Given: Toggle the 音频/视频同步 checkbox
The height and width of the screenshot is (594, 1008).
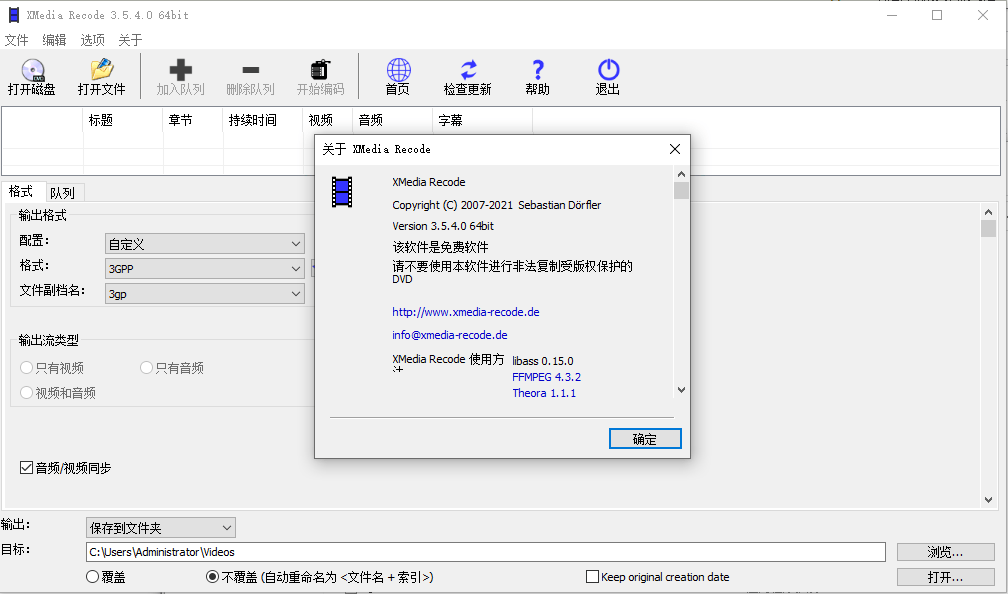Looking at the screenshot, I should [25, 467].
